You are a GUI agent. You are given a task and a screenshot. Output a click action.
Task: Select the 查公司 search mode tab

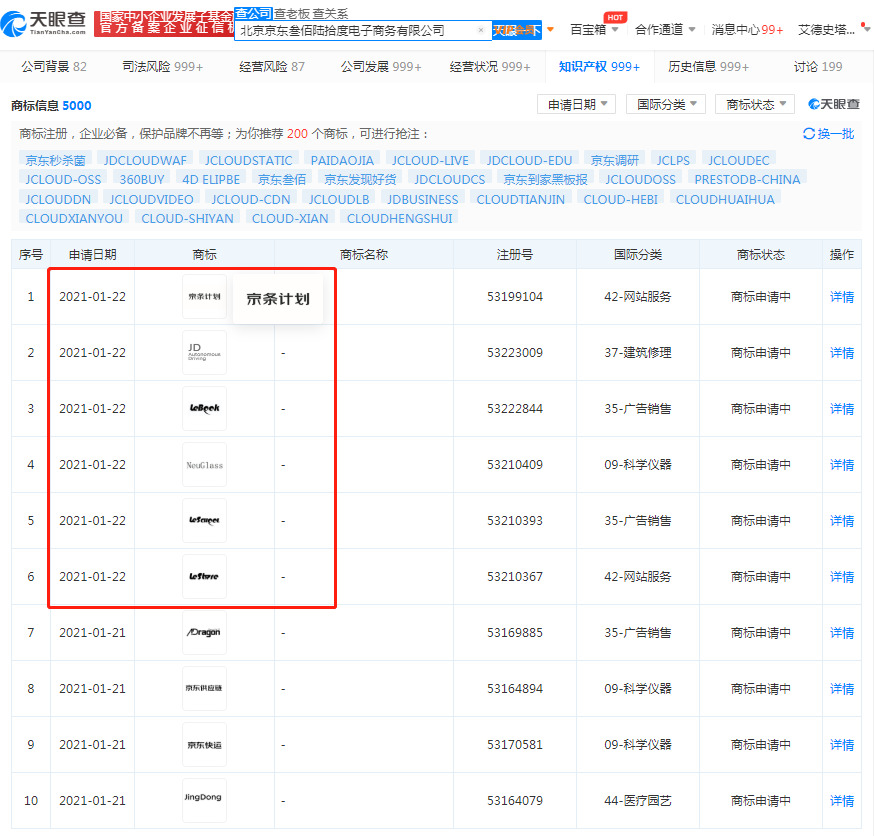253,13
